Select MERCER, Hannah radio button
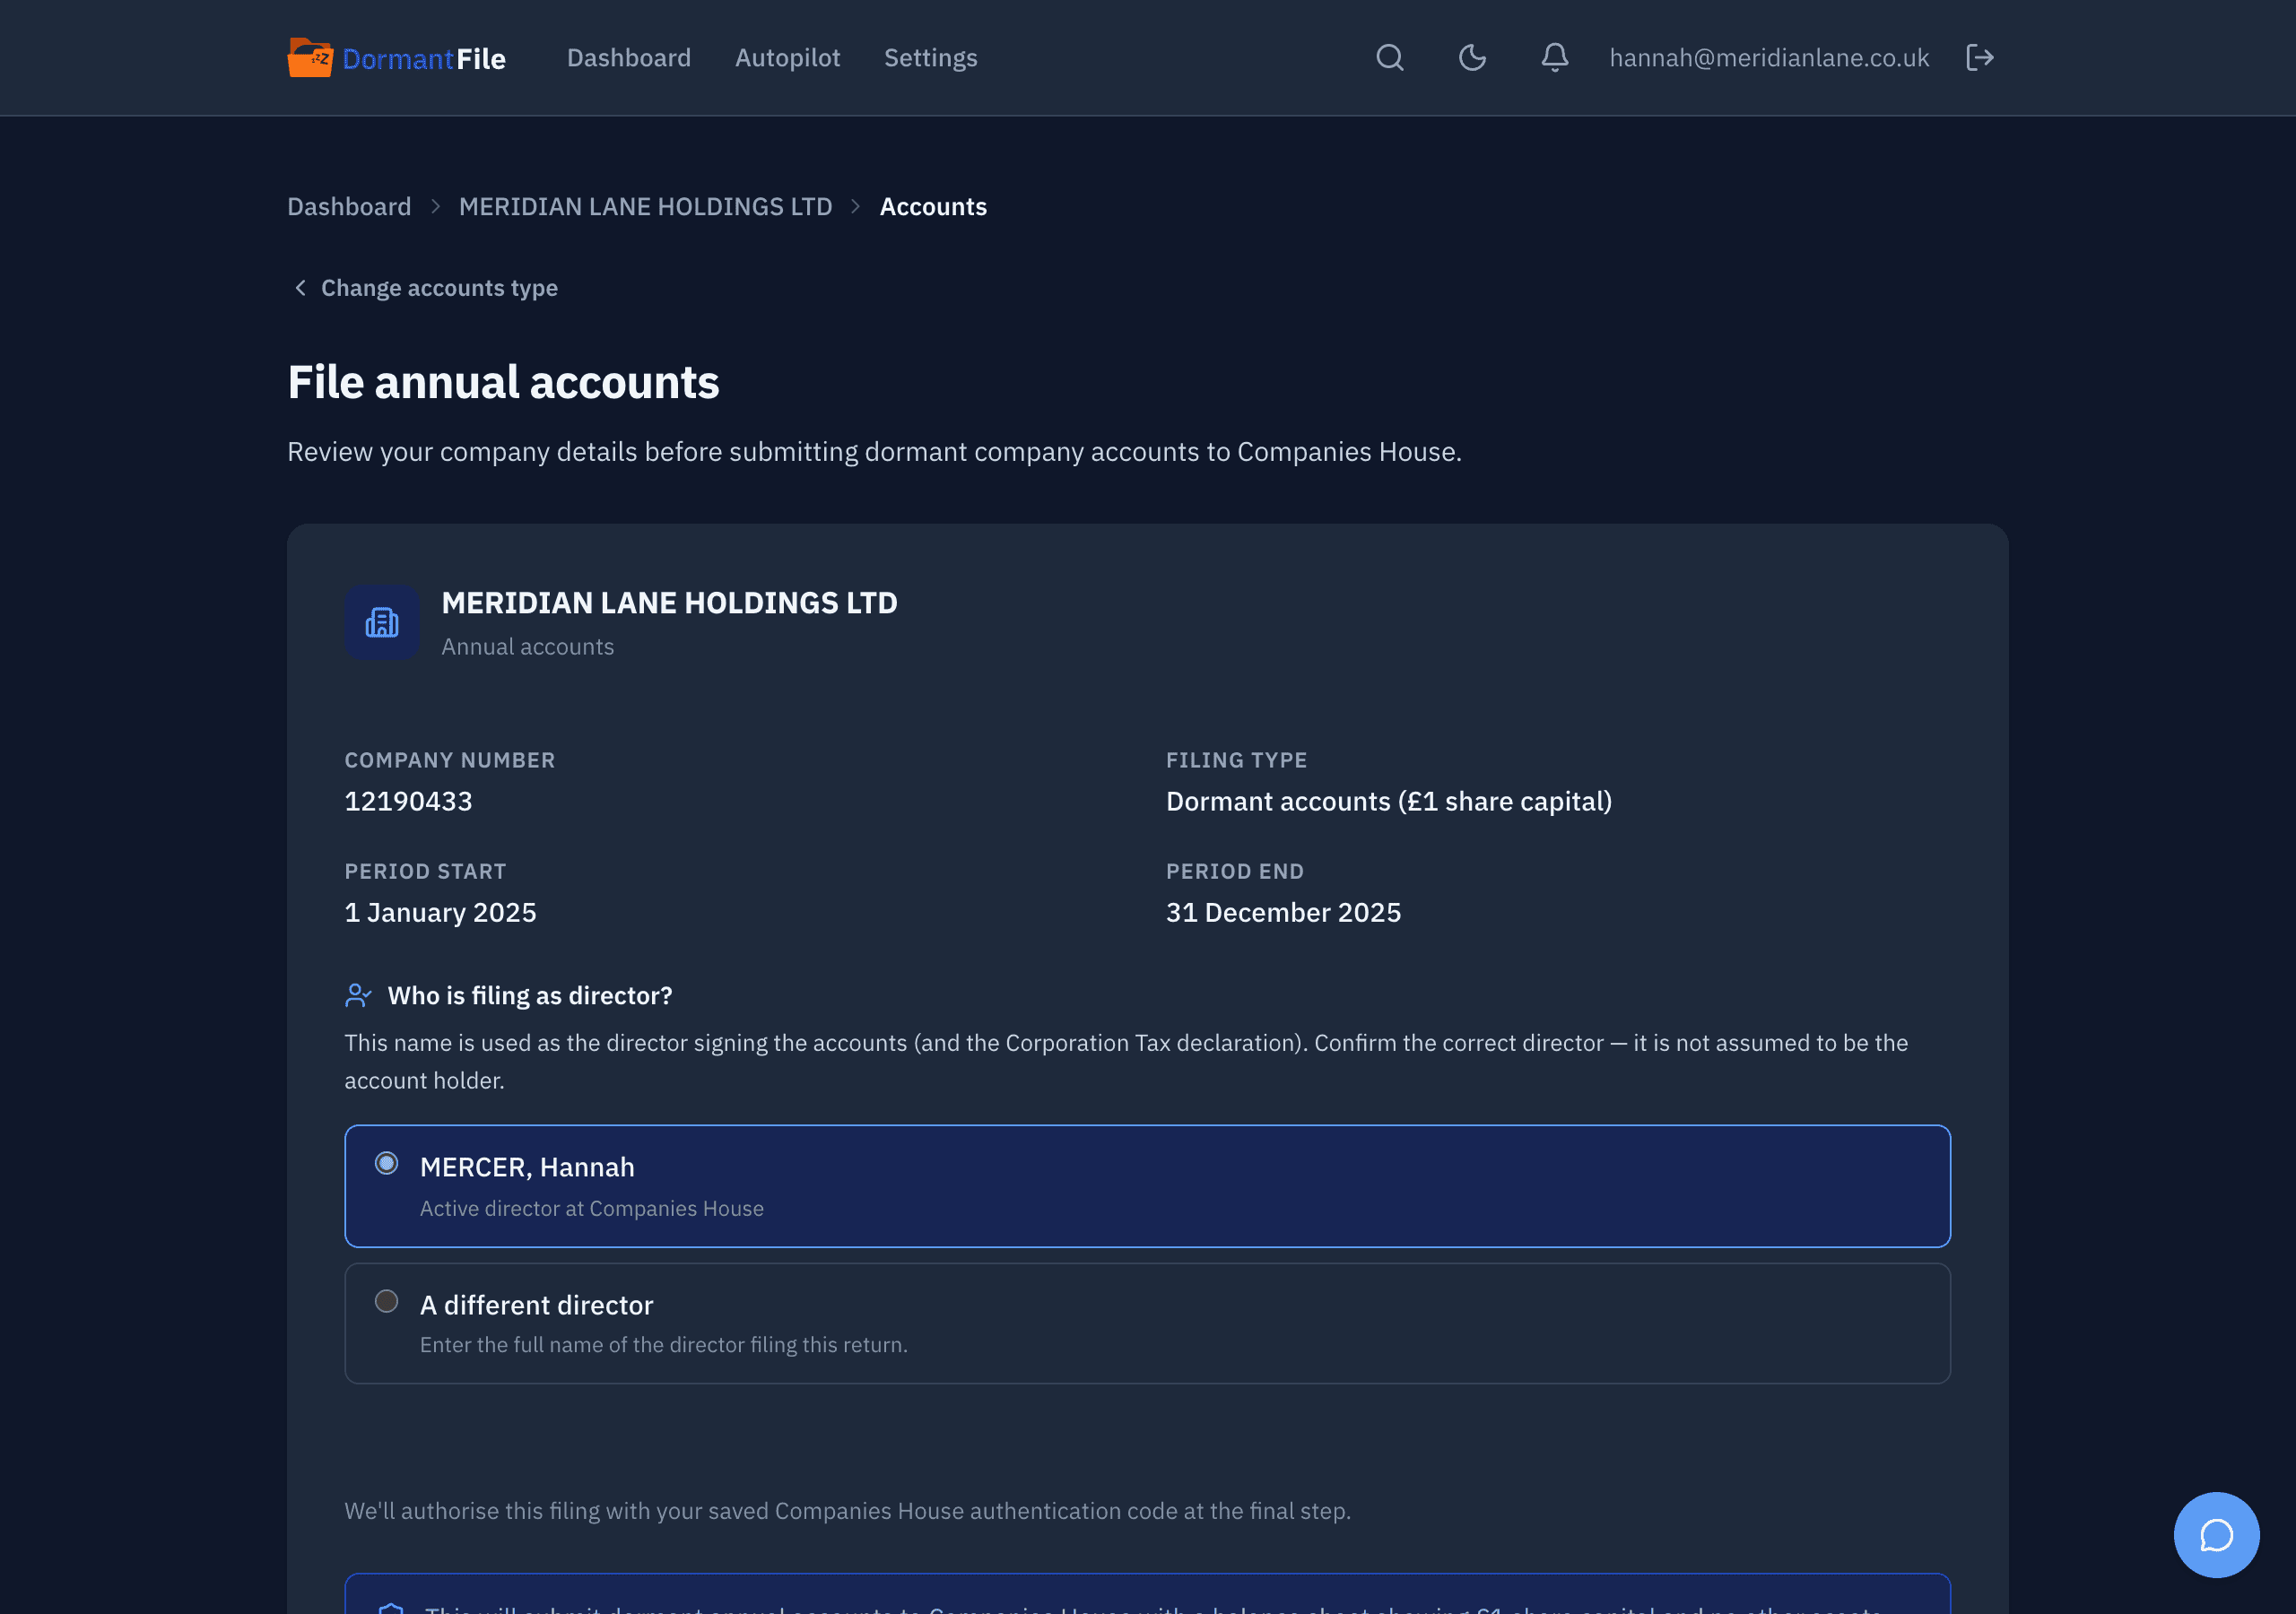Image resolution: width=2296 pixels, height=1614 pixels. click(x=386, y=1163)
